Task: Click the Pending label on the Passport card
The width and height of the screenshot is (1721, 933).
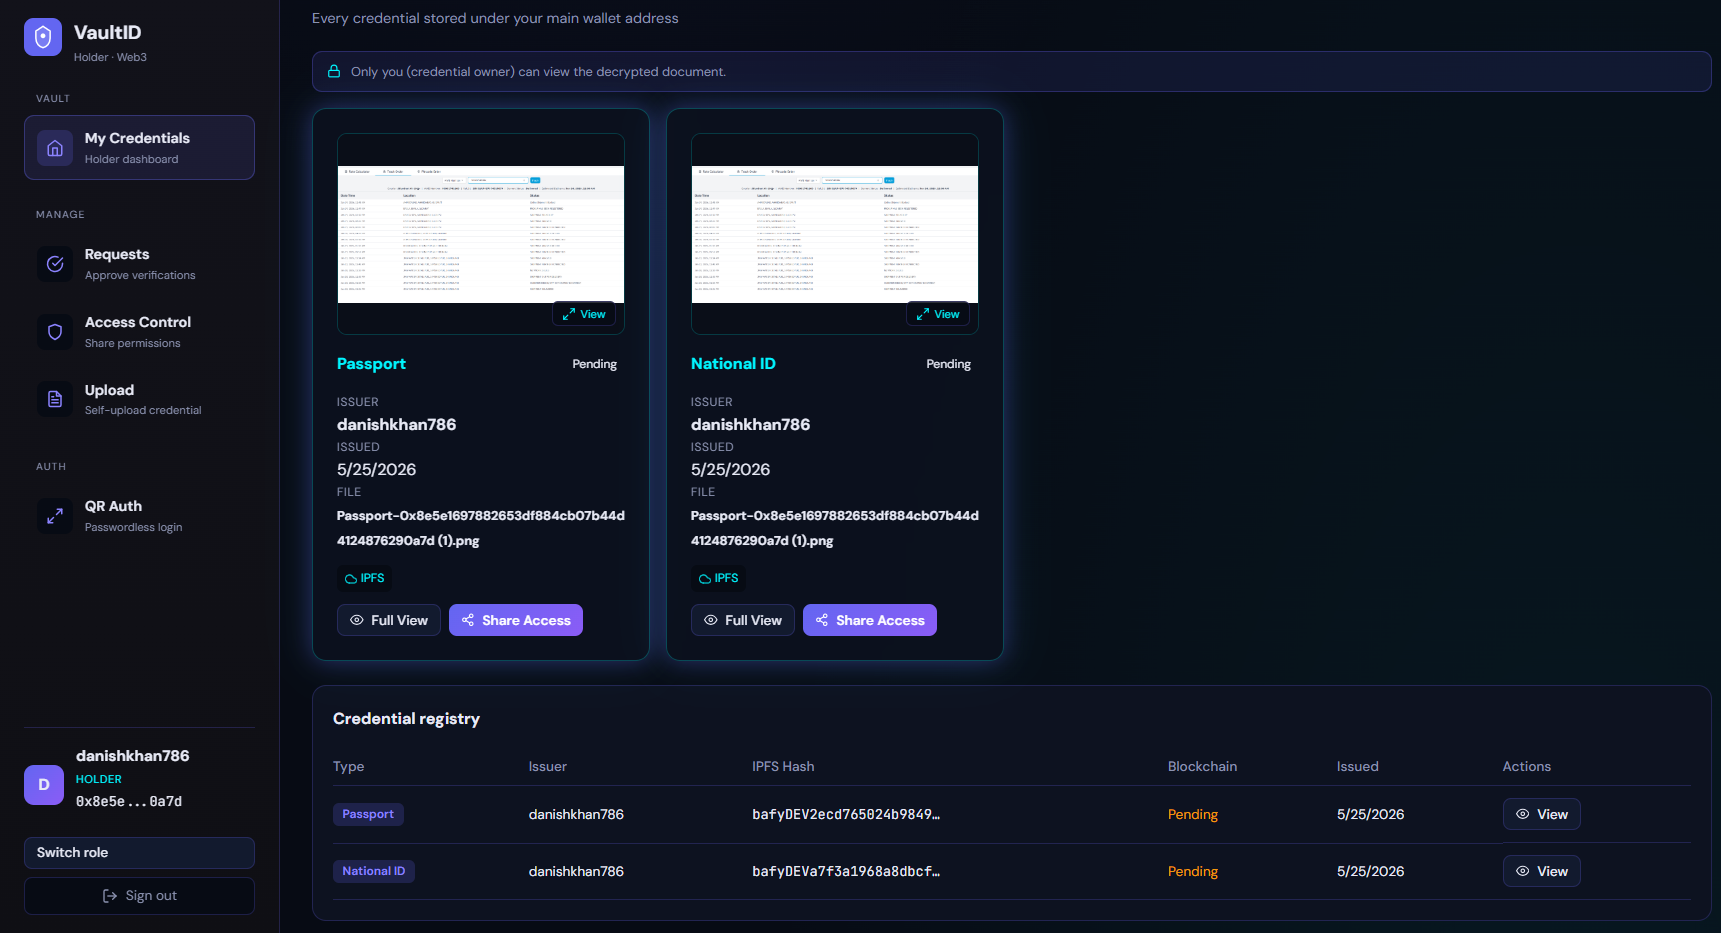Action: pyautogui.click(x=595, y=364)
